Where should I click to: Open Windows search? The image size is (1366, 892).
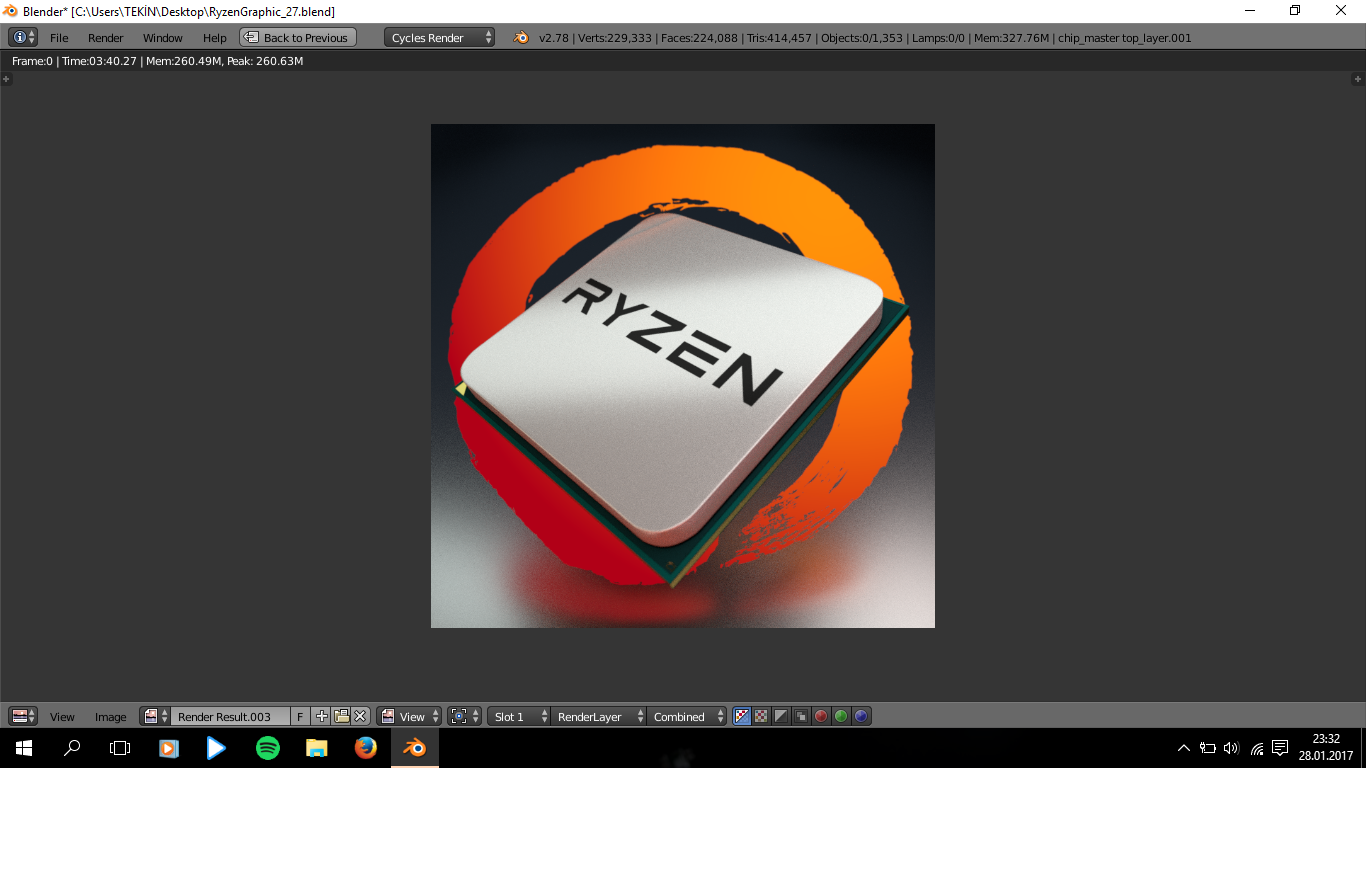72,748
